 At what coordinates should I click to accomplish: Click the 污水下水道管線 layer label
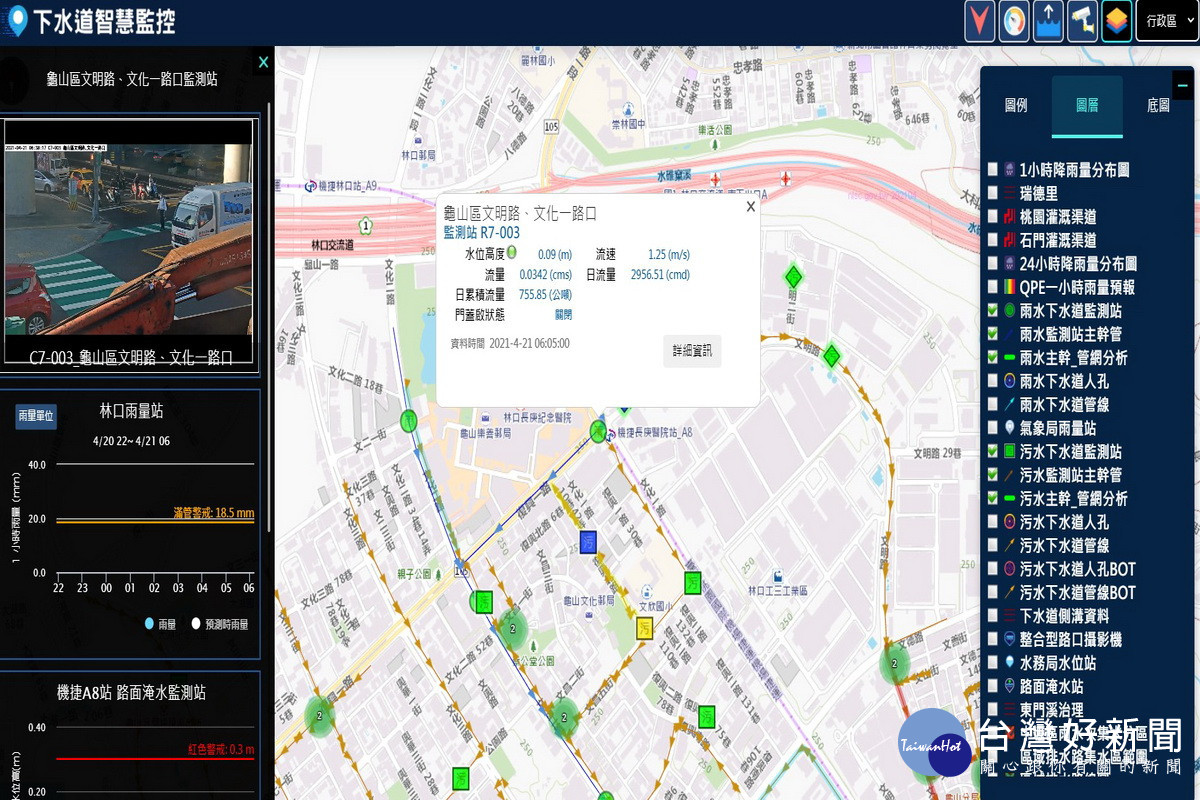click(x=1065, y=546)
